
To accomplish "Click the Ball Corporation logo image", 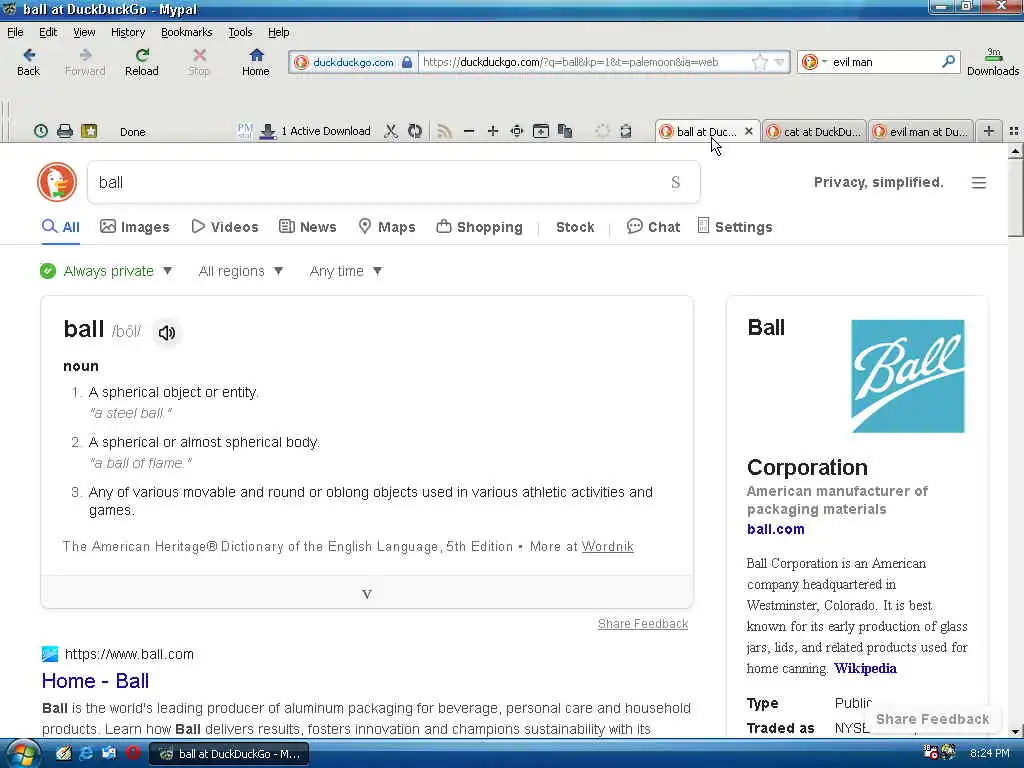I will click(908, 376).
